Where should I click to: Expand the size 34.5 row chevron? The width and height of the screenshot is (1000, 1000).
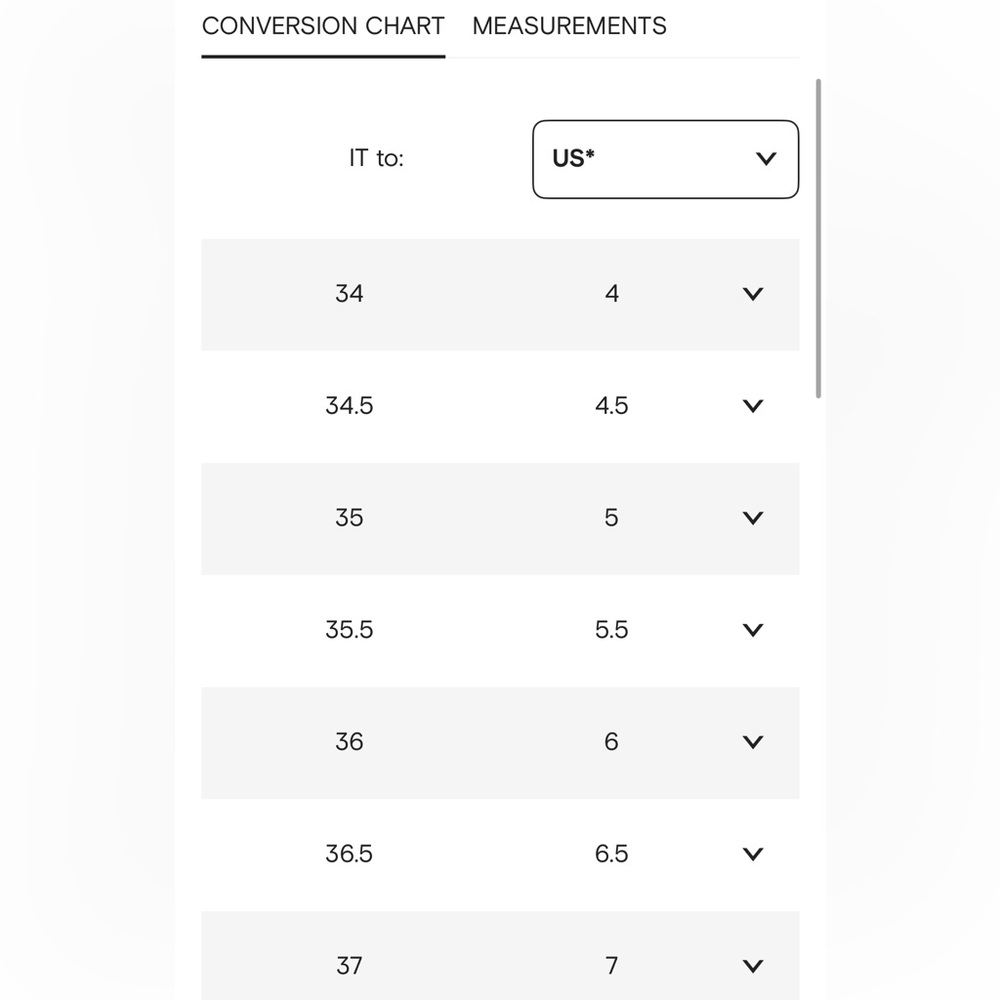(x=753, y=406)
